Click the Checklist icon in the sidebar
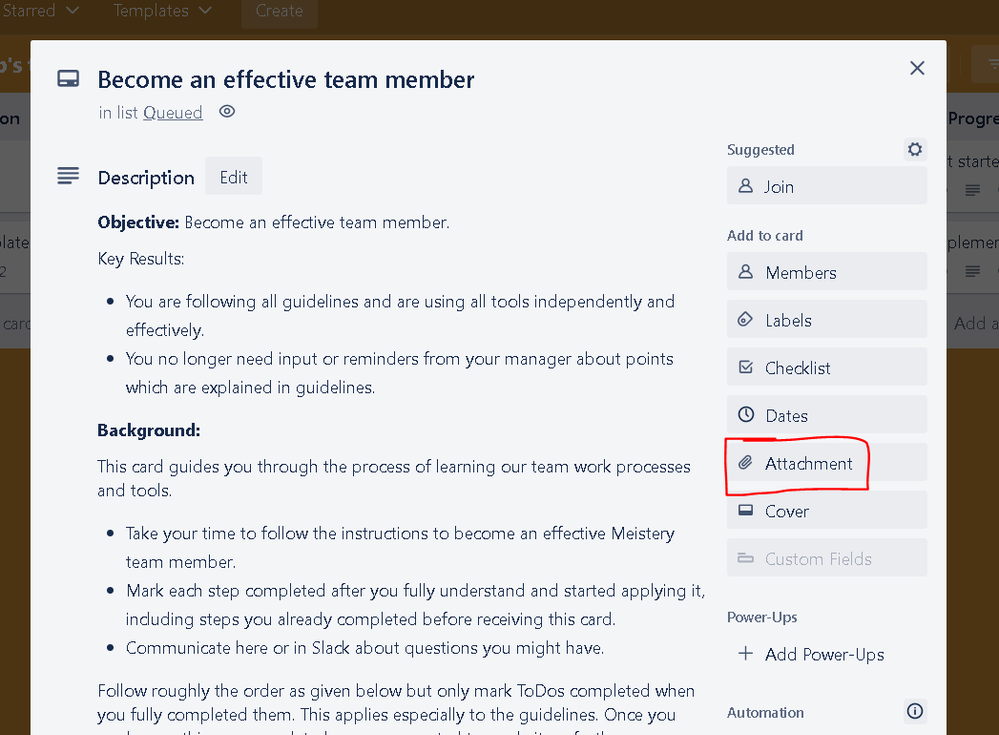The width and height of the screenshot is (999, 735). (745, 367)
